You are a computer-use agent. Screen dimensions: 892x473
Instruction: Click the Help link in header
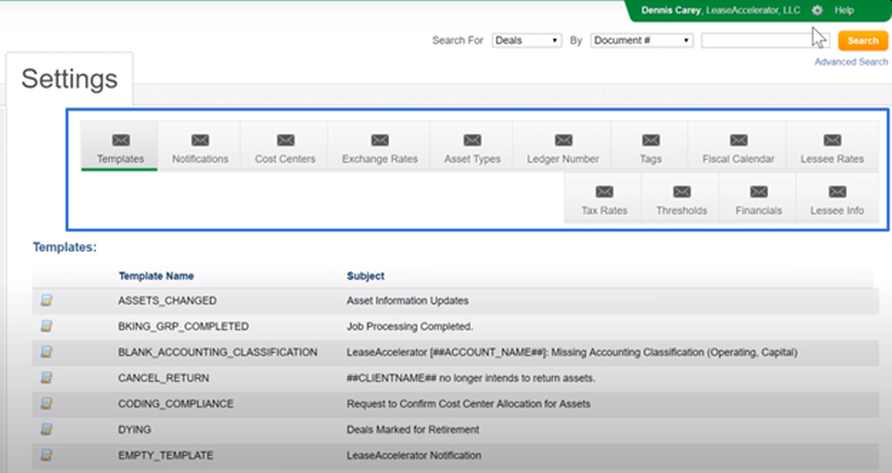point(844,10)
